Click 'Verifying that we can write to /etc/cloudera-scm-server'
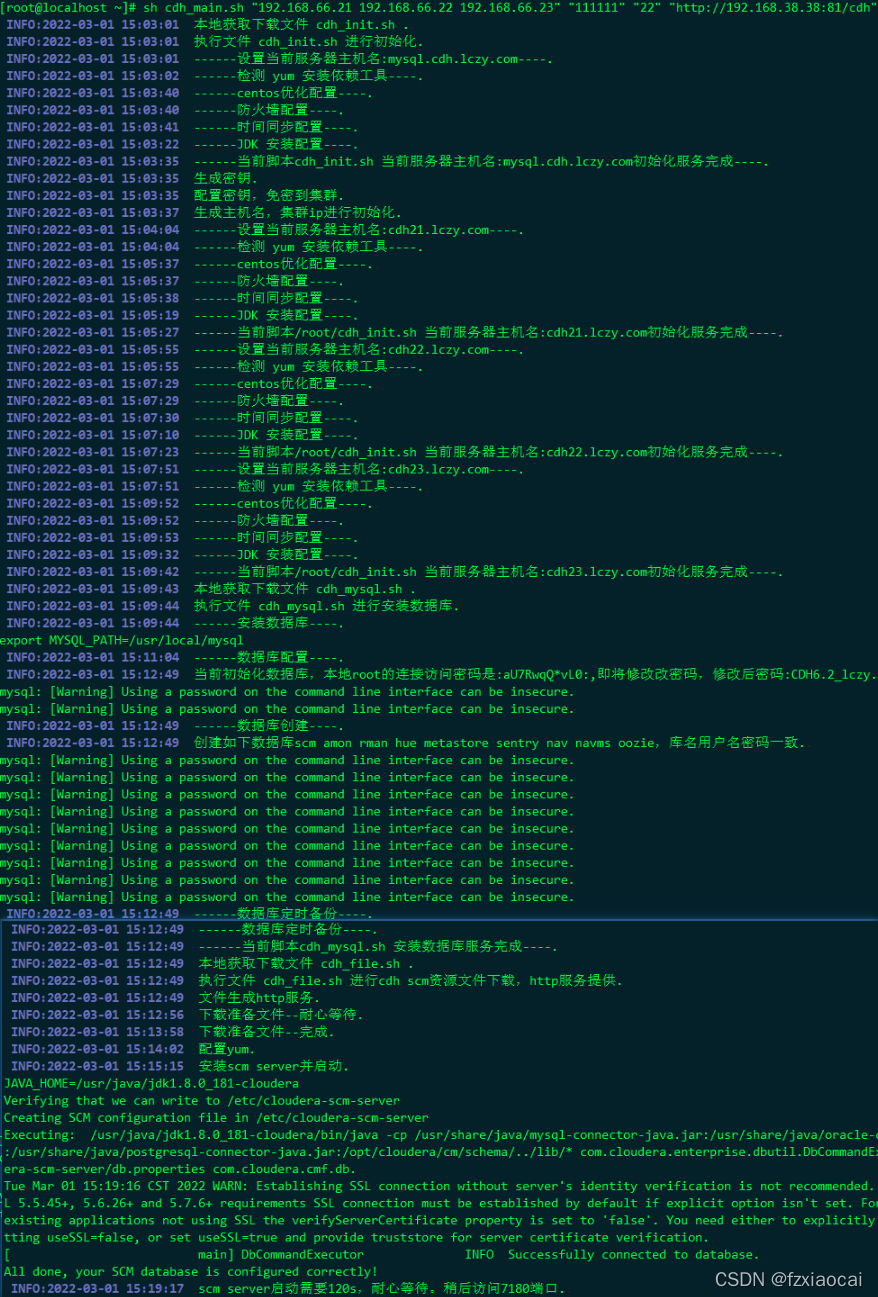Image resolution: width=878 pixels, height=1297 pixels. (201, 1100)
